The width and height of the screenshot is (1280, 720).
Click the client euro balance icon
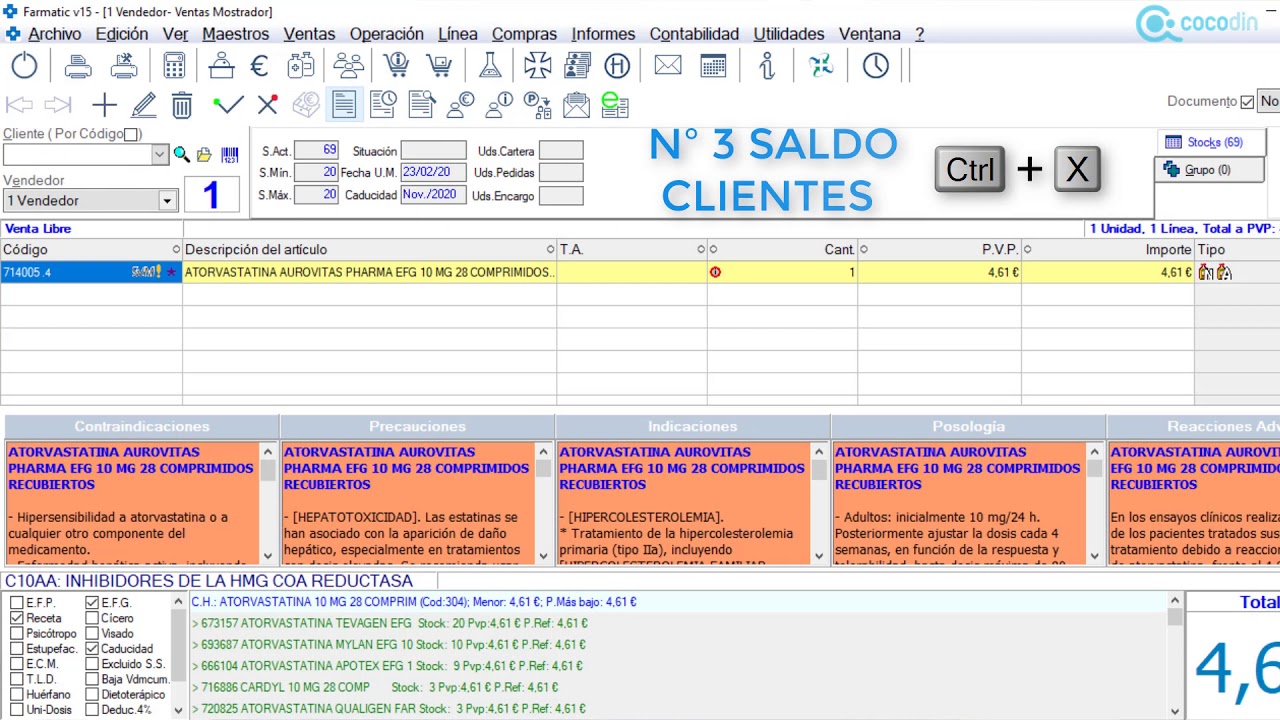tap(460, 104)
